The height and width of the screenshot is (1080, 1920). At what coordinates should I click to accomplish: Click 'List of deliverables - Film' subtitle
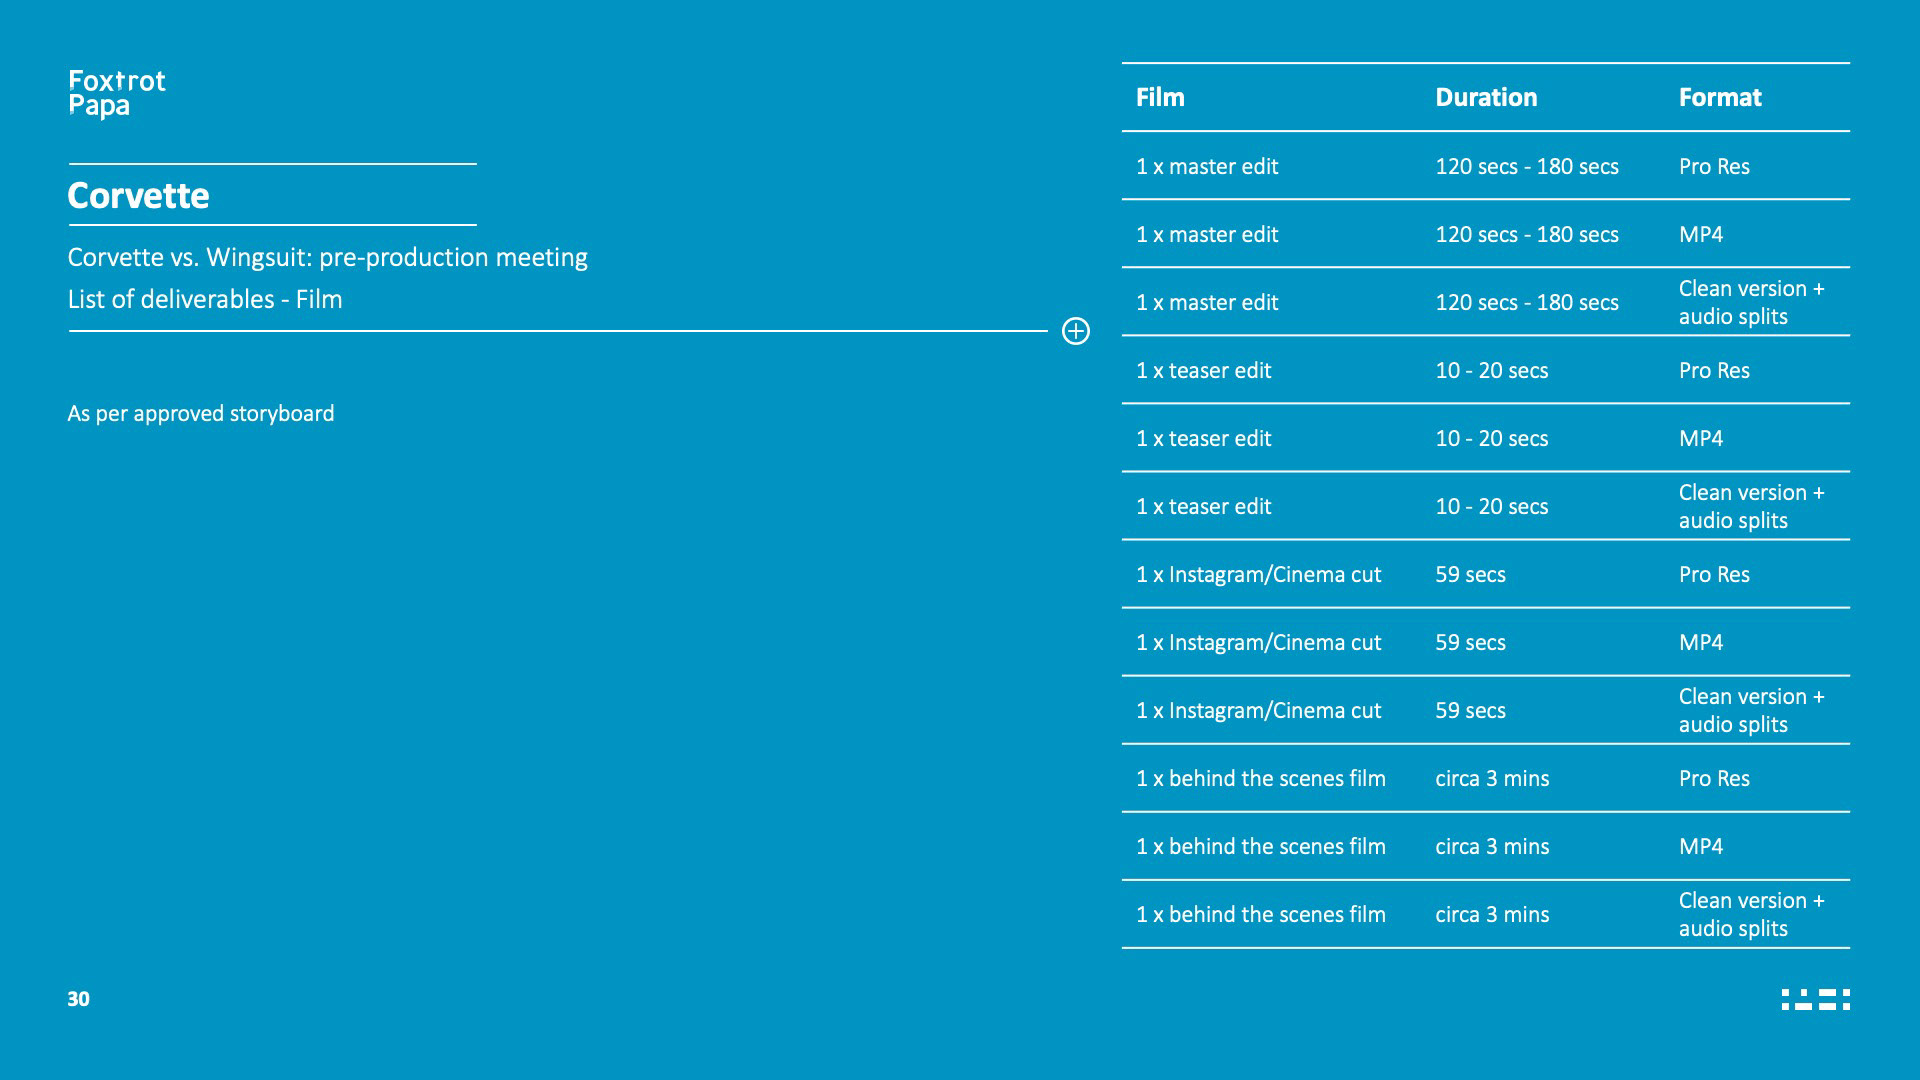click(204, 300)
